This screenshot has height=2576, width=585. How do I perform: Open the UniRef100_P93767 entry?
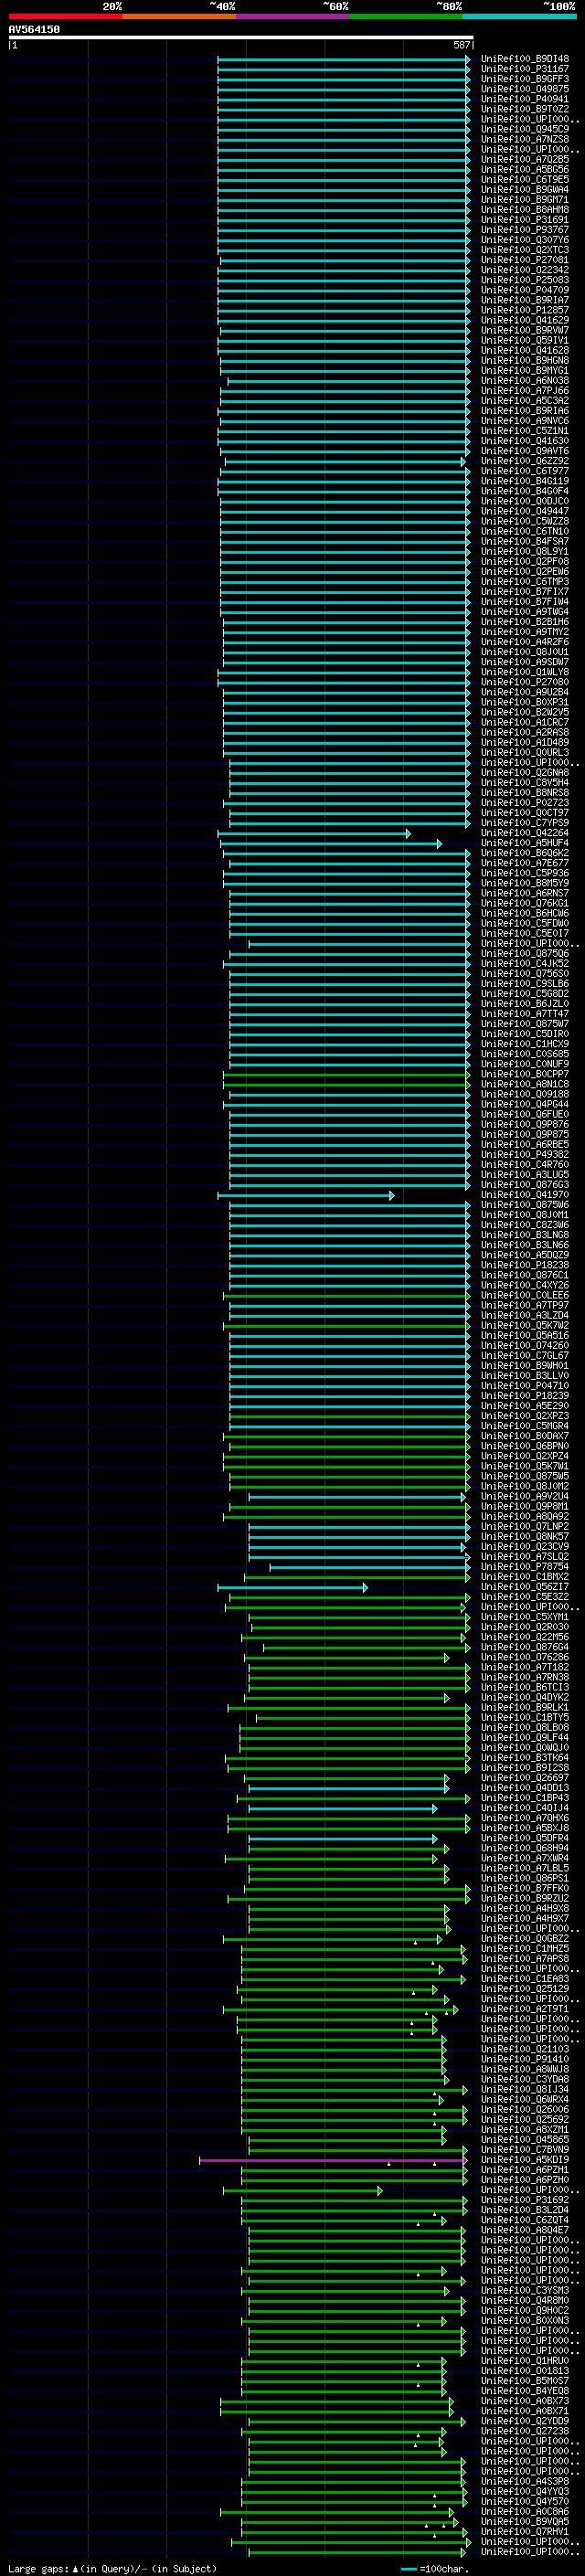point(525,230)
